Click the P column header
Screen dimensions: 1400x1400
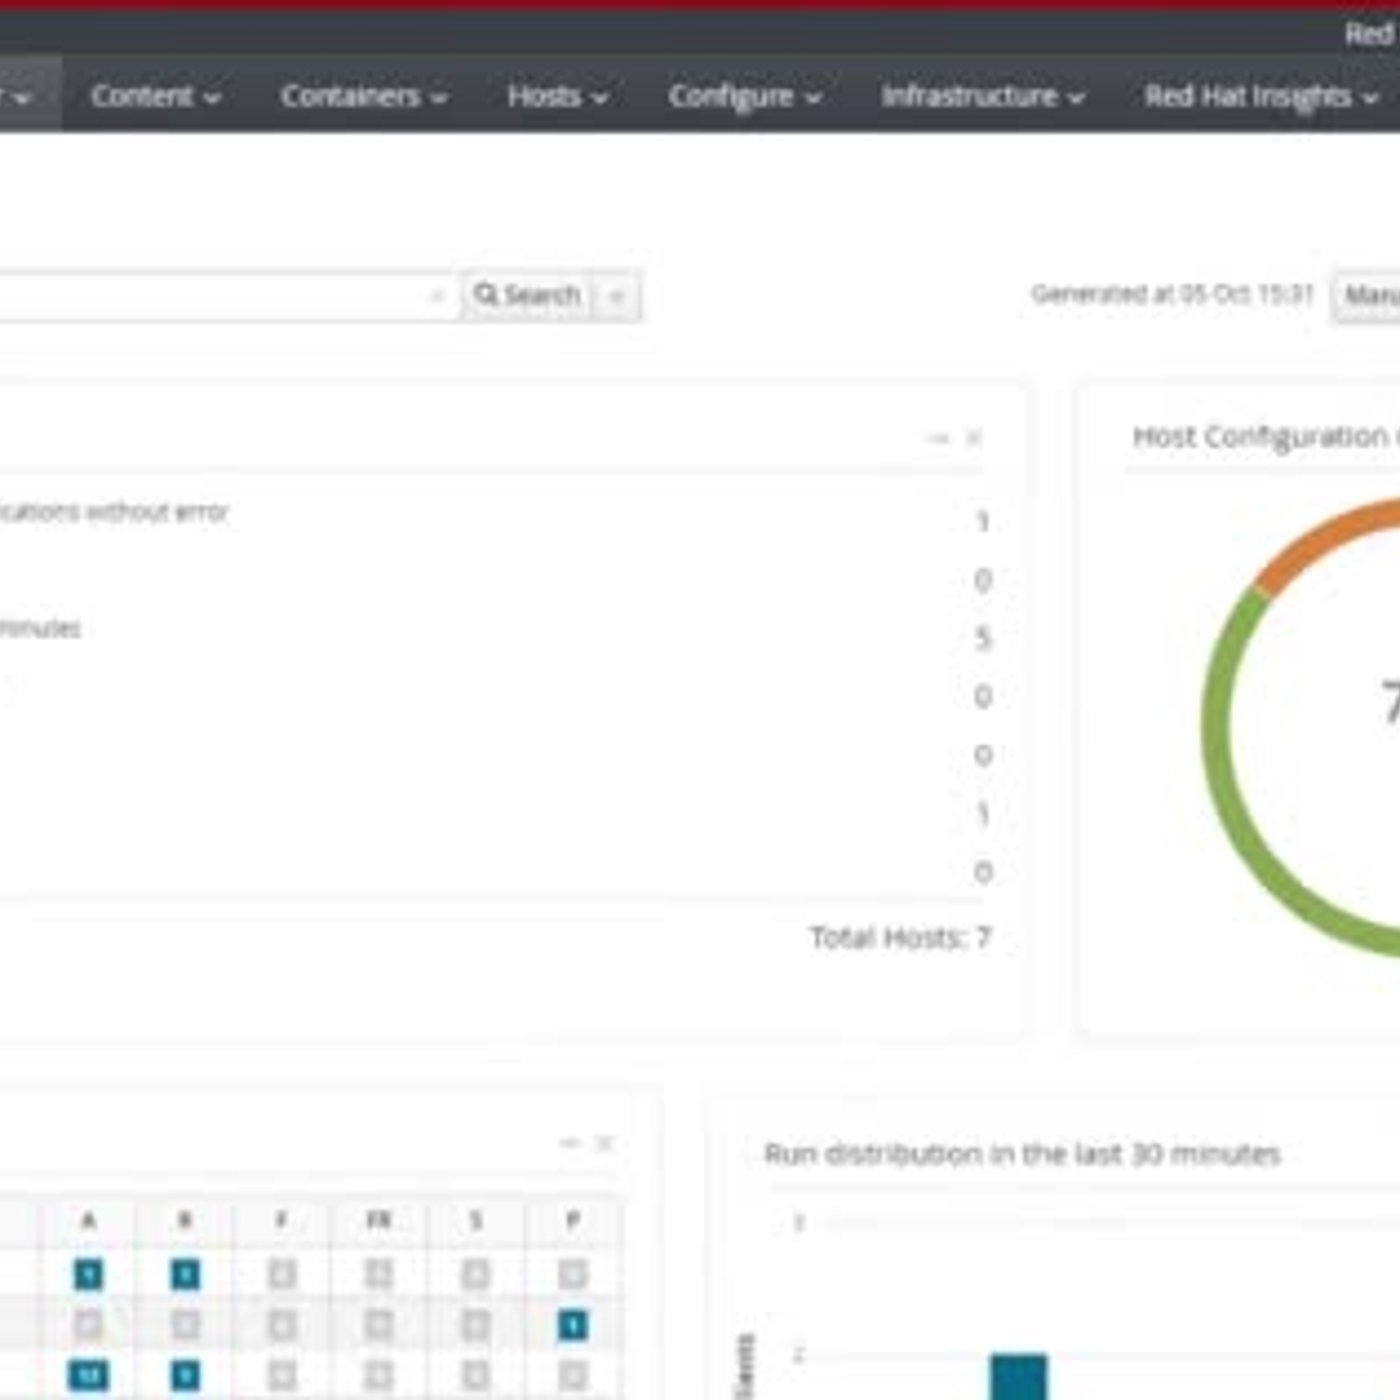573,1220
